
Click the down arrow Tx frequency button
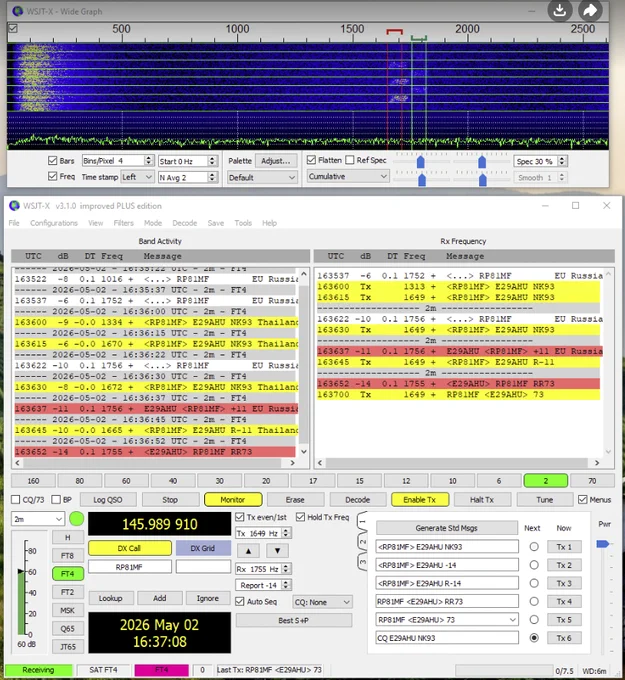[277, 551]
